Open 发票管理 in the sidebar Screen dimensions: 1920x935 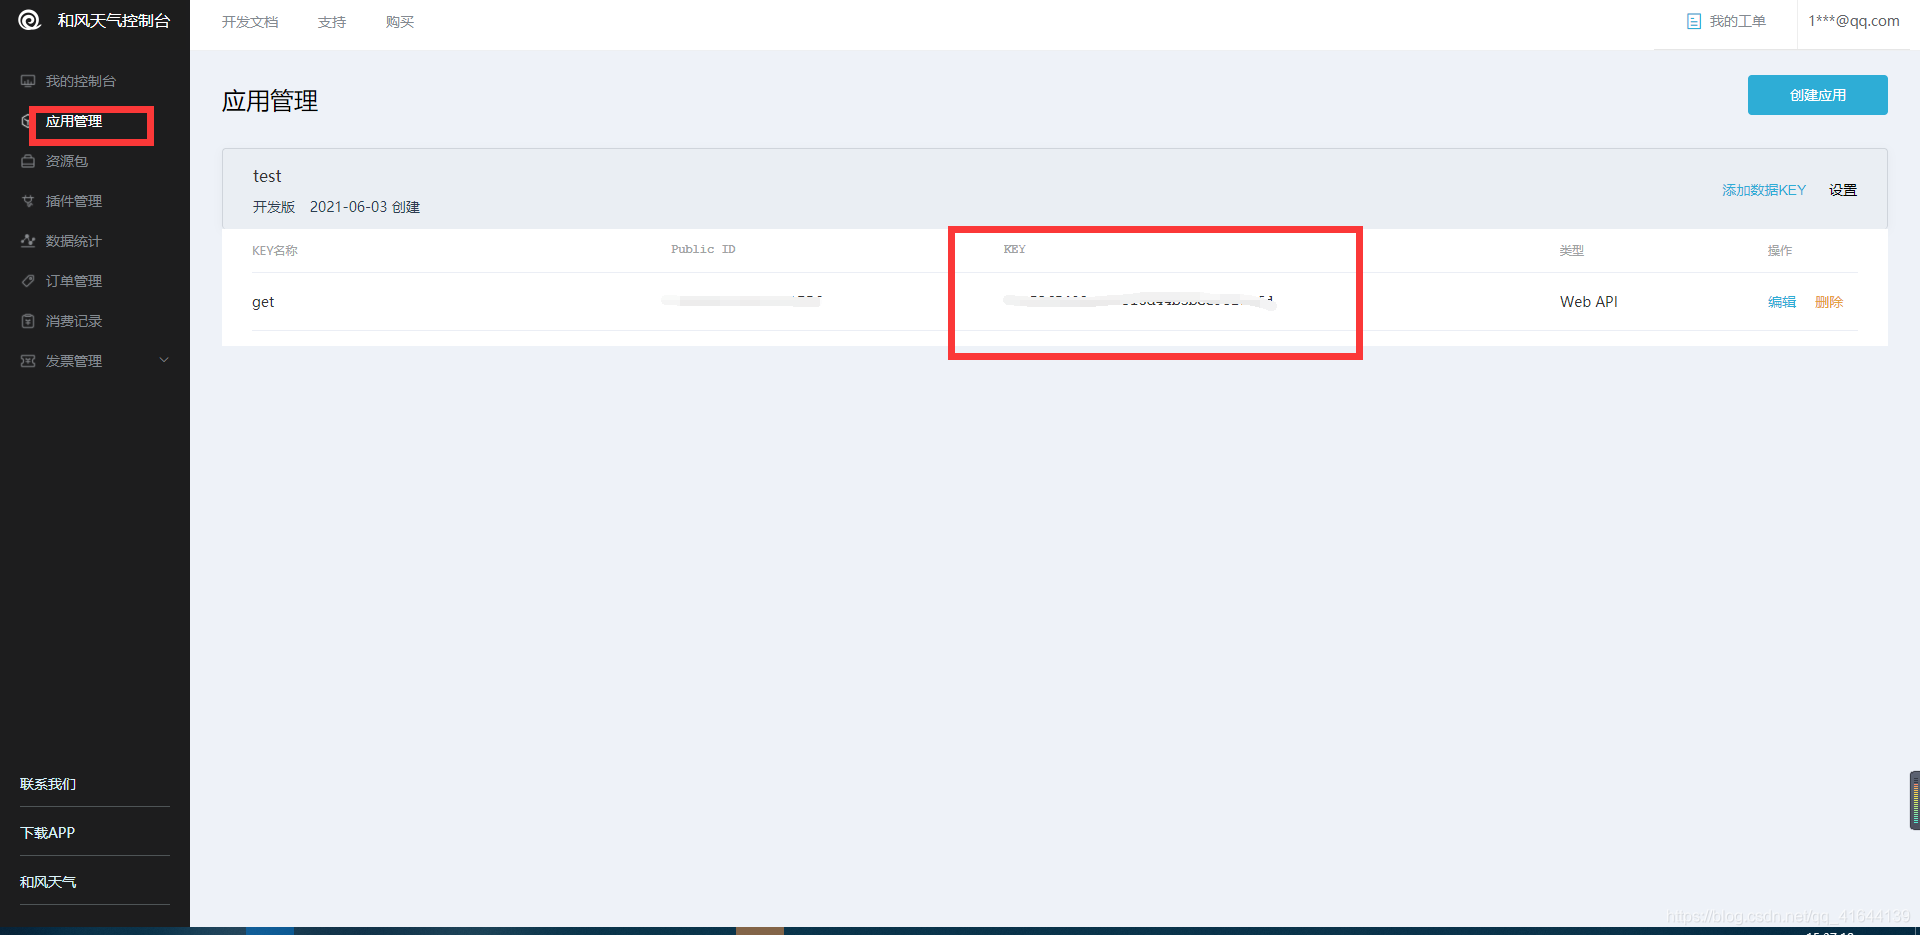(74, 361)
